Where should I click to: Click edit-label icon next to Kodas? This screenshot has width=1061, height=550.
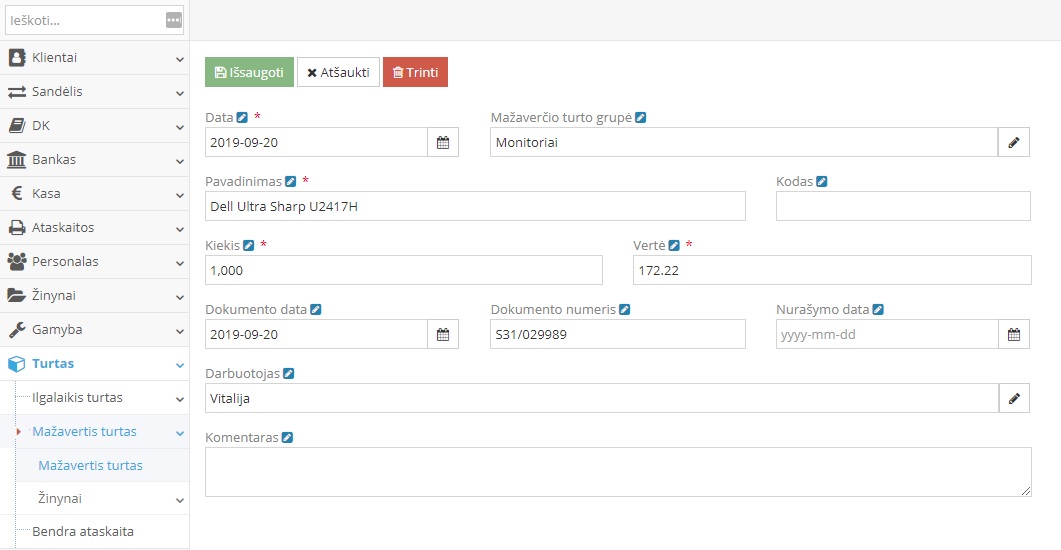[822, 182]
